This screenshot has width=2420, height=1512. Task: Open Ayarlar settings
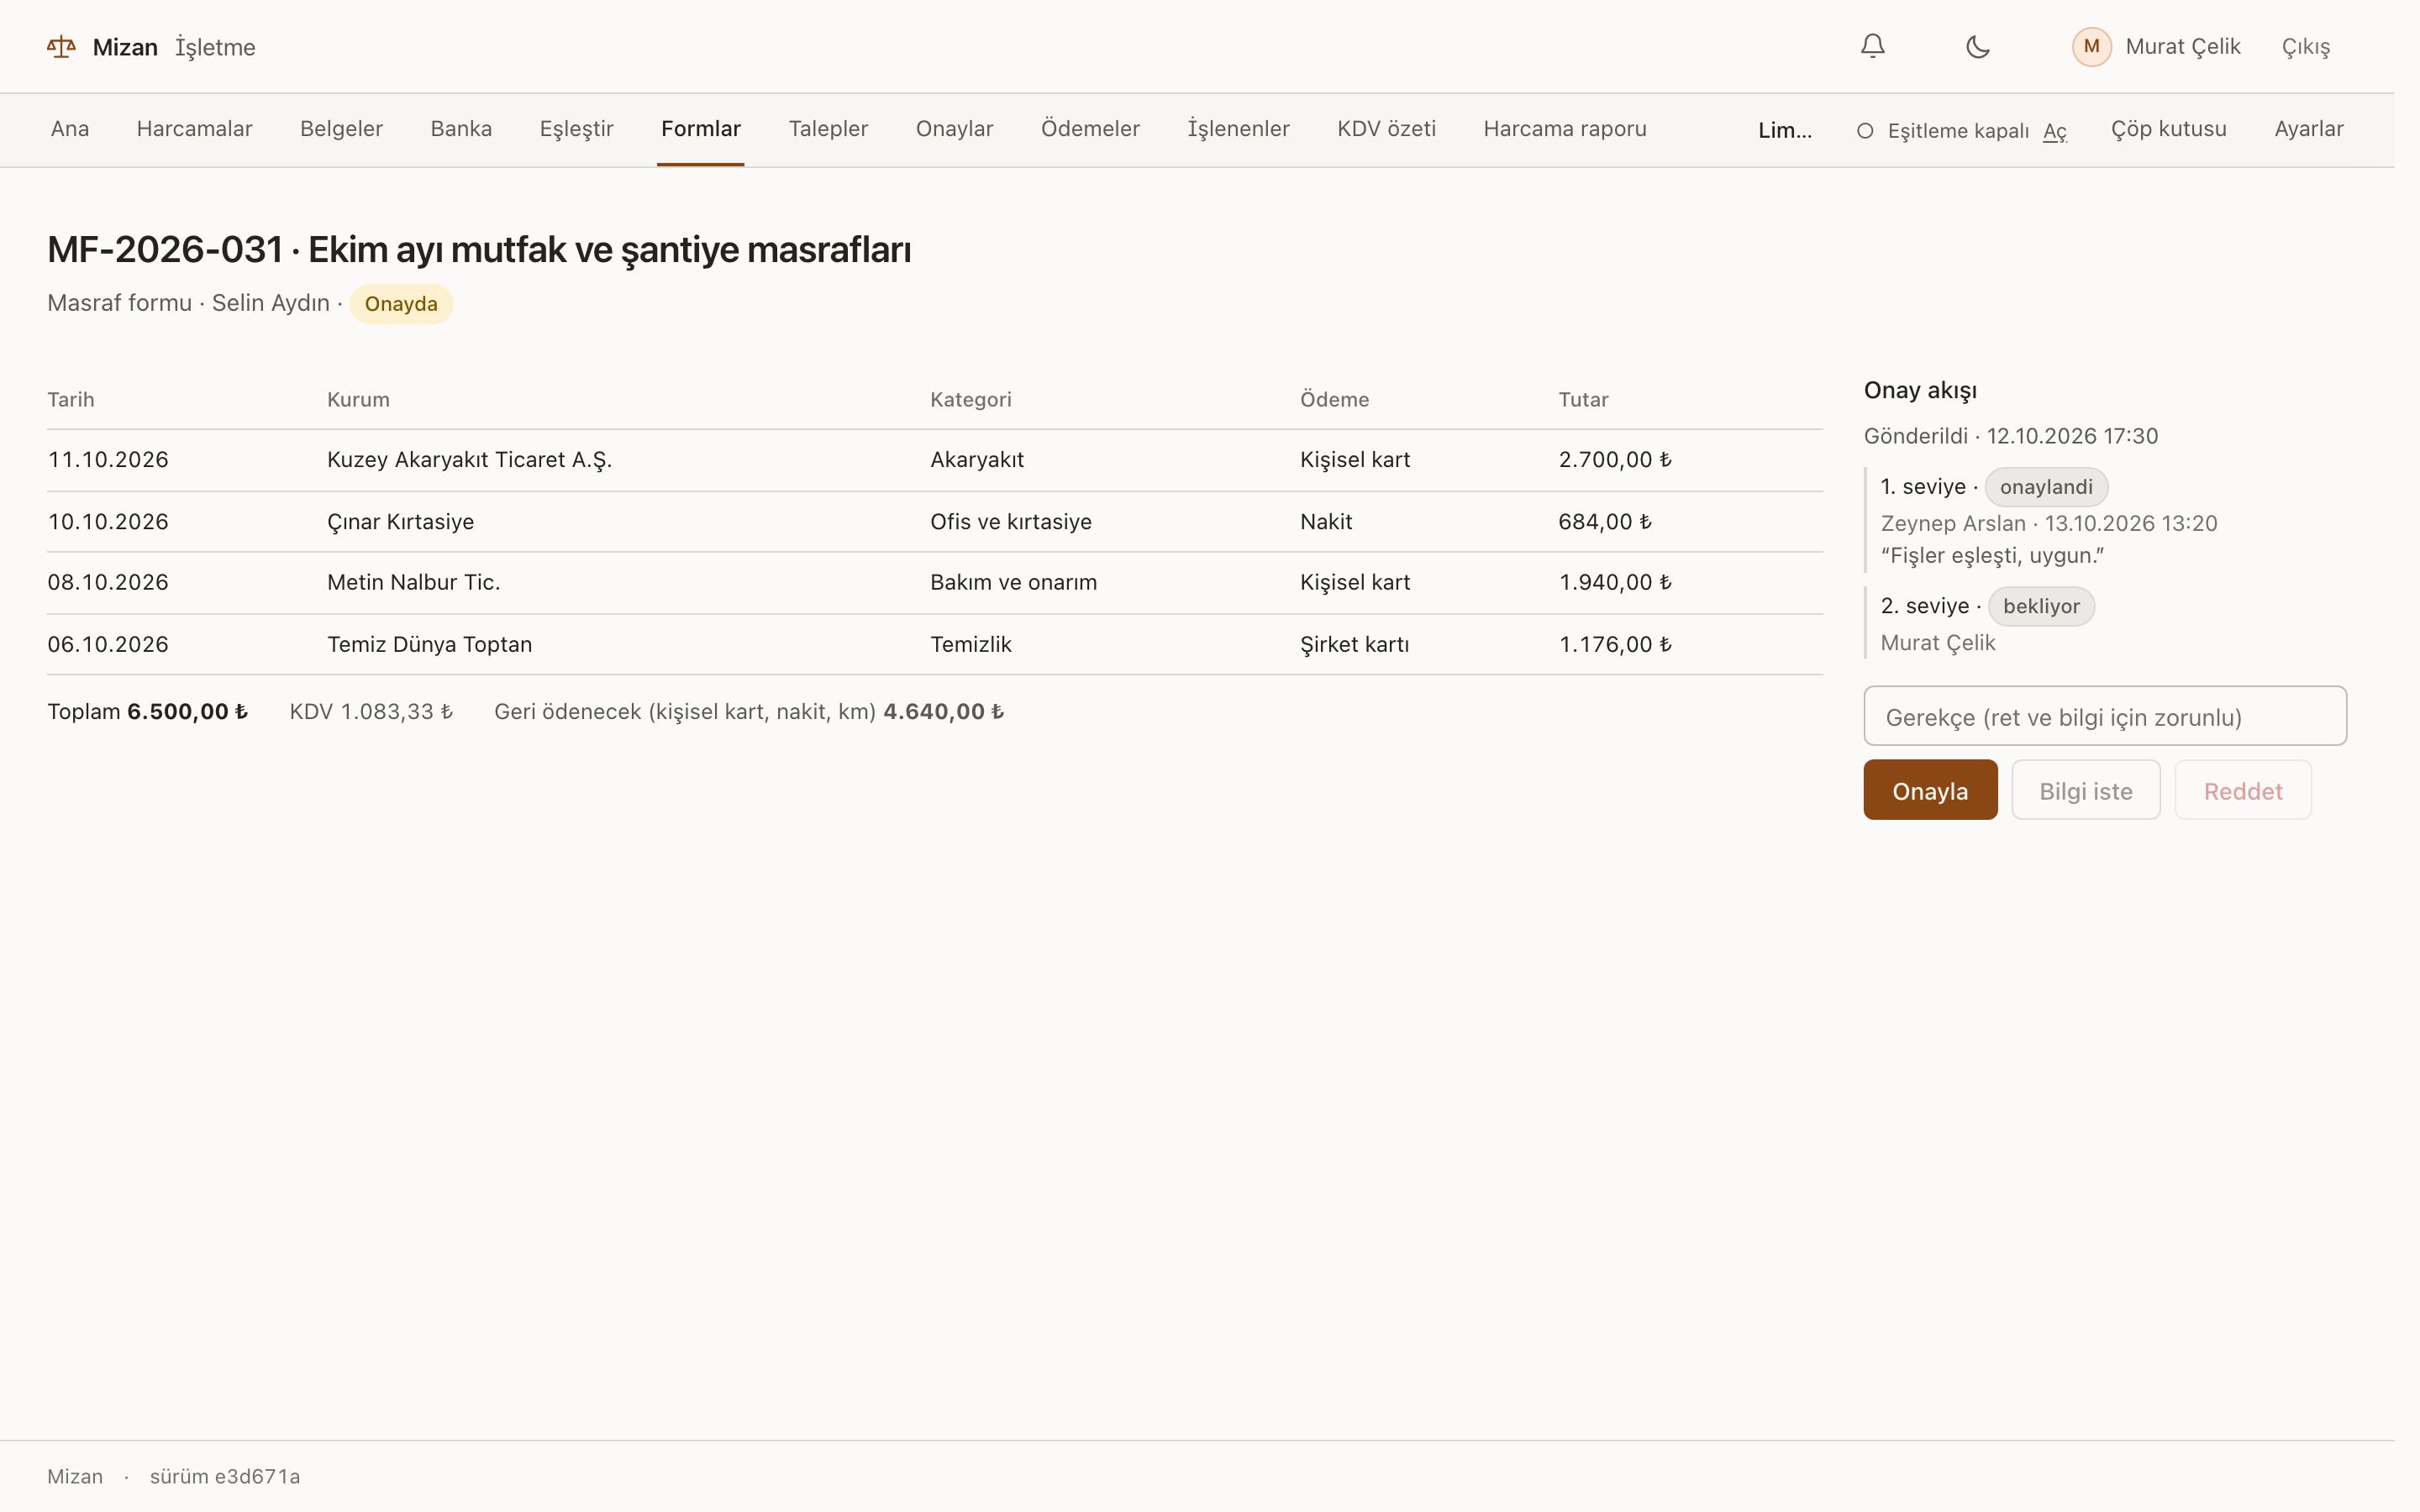coord(2309,129)
